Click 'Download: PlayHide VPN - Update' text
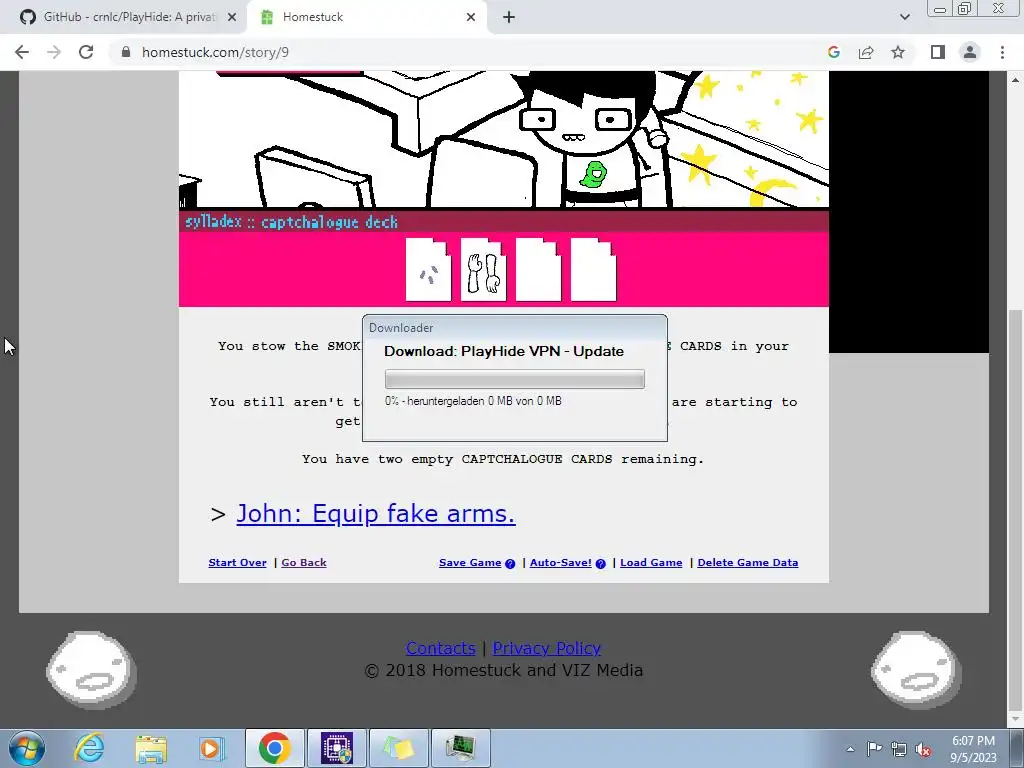Viewport: 1024px width, 768px height. [x=504, y=351]
